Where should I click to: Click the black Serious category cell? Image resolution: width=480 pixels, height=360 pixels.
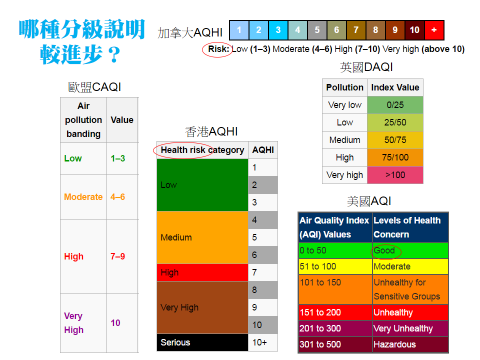pos(202,342)
